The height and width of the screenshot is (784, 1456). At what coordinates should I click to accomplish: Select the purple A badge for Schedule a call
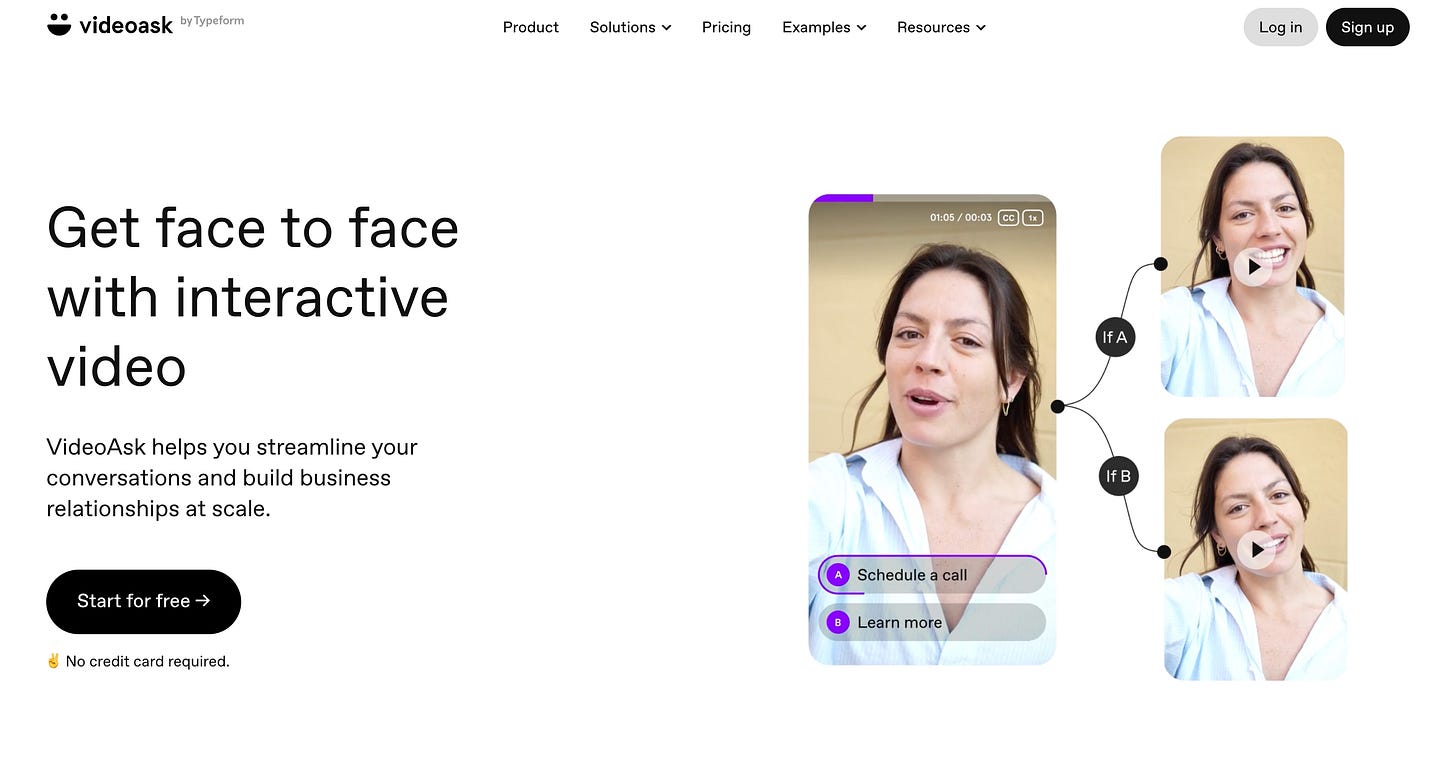[838, 575]
